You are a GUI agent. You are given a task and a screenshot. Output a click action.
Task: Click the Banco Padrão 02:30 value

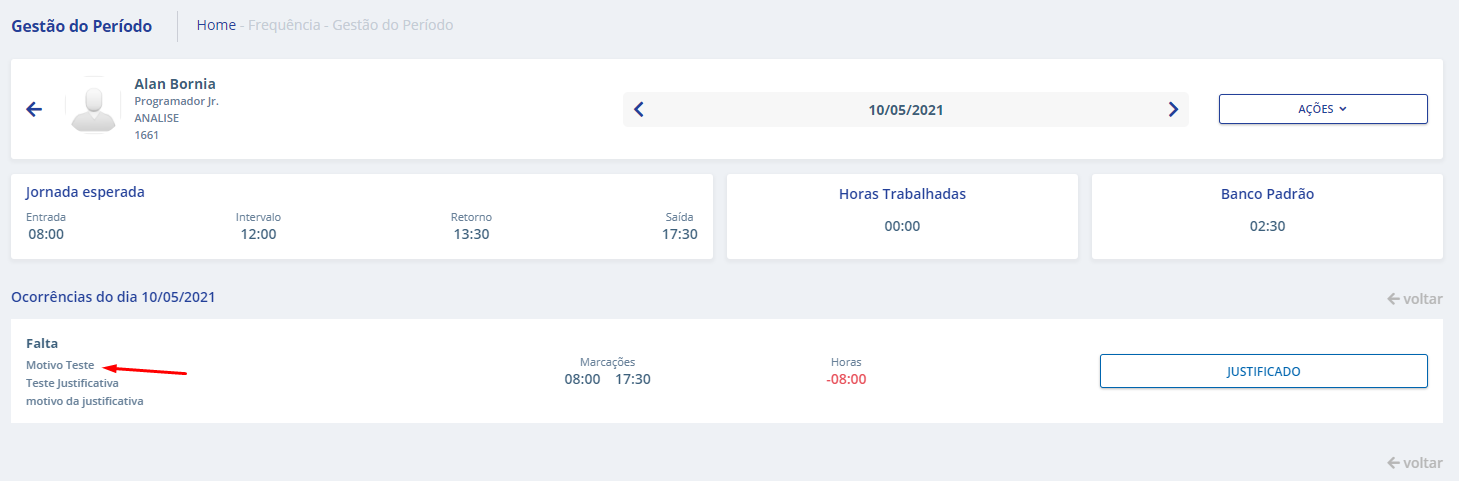[1267, 226]
